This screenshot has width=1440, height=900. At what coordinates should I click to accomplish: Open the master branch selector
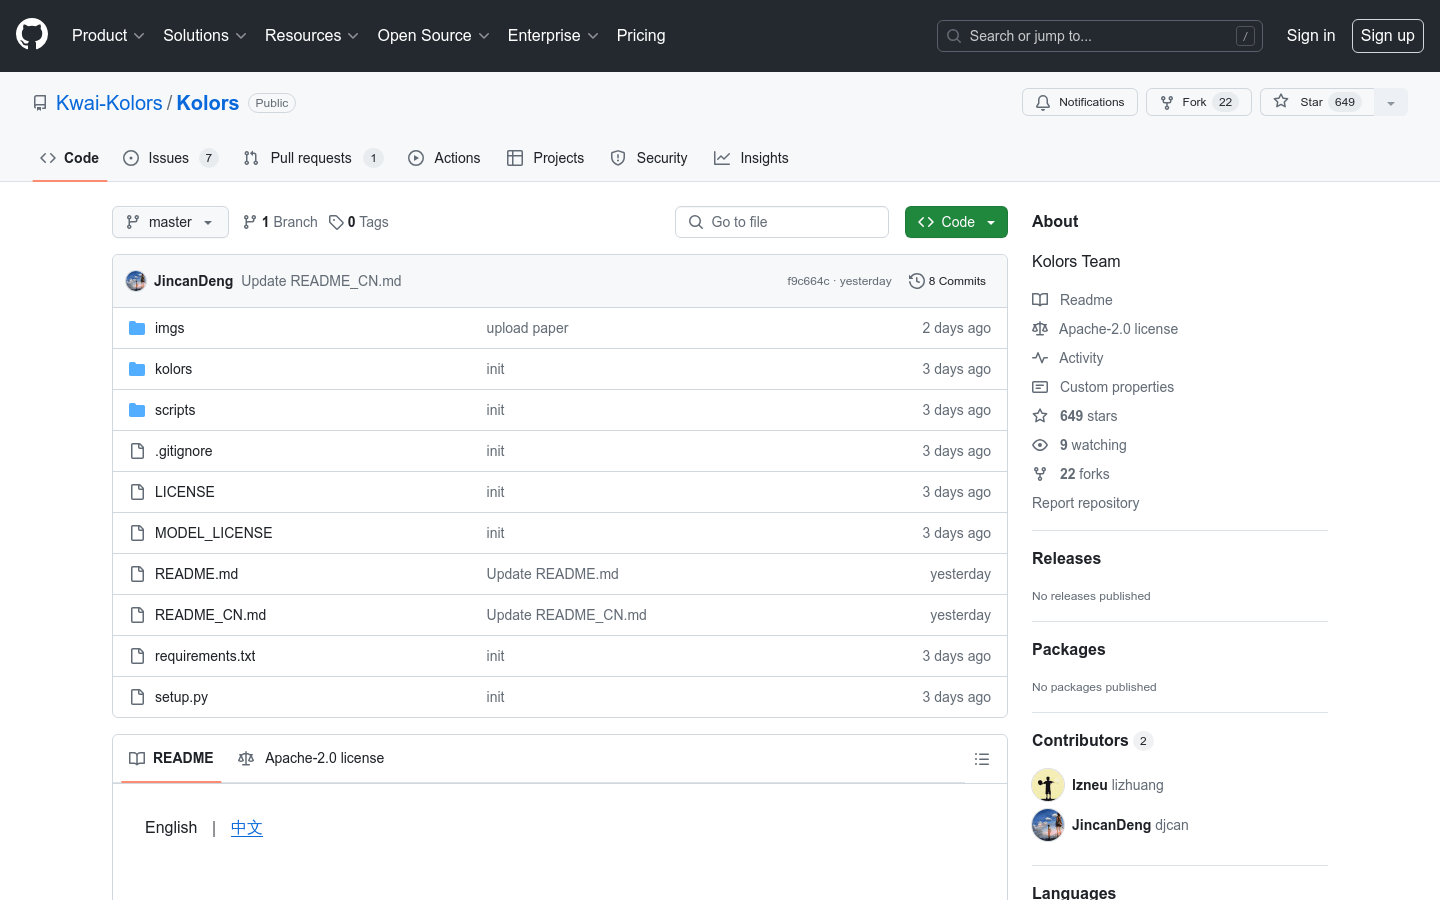[x=170, y=222]
